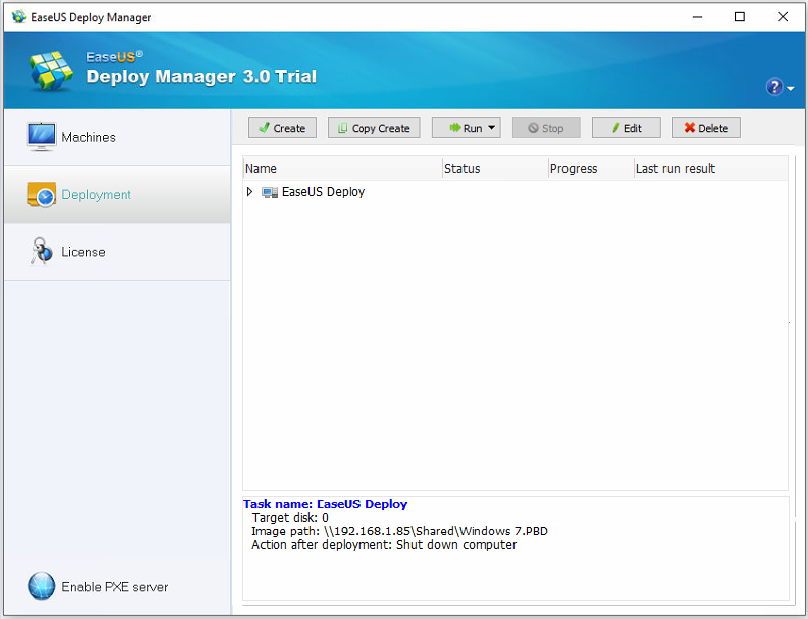This screenshot has height=619, width=808.
Task: Select the Deployment sidebar item
Action: click(117, 195)
